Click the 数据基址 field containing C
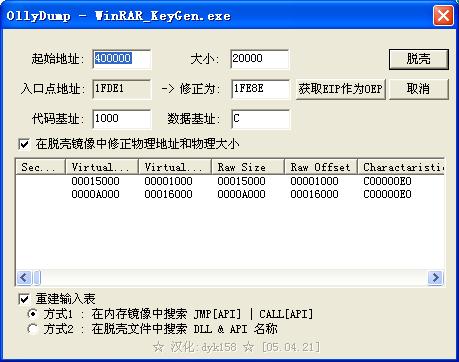The image size is (459, 362). click(261, 119)
